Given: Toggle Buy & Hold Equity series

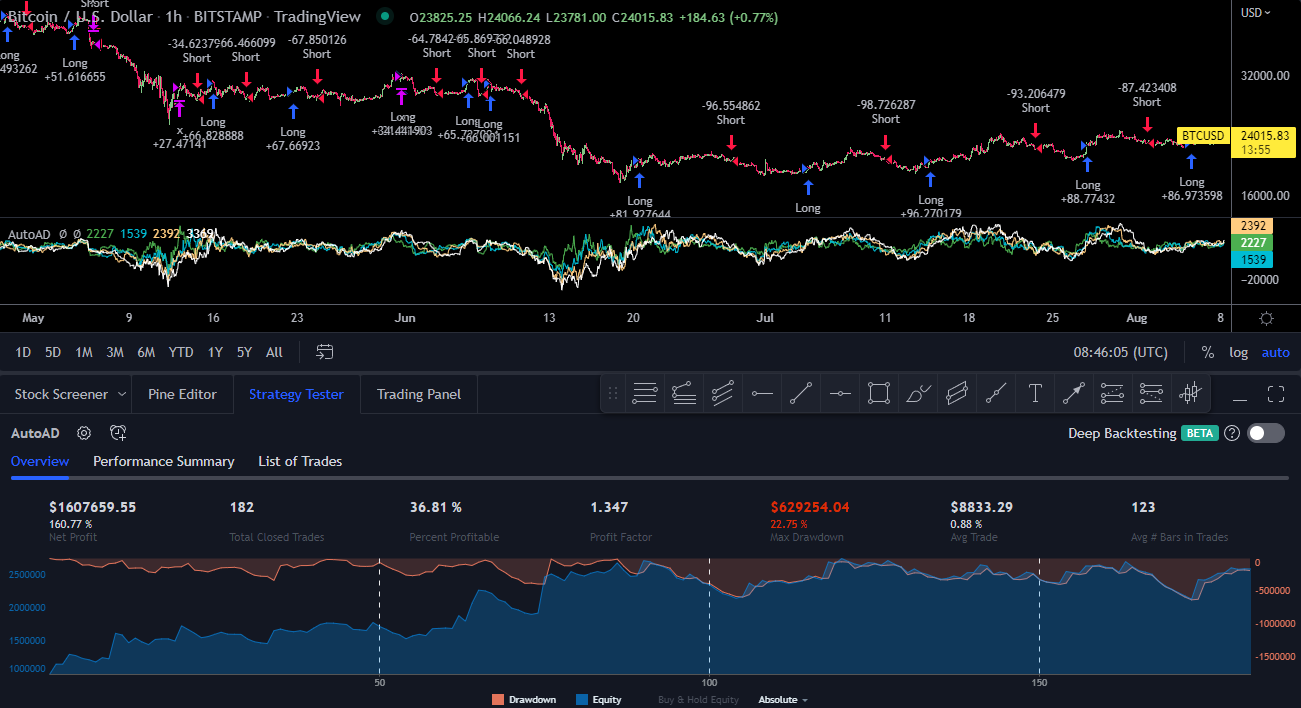Looking at the screenshot, I should [698, 700].
